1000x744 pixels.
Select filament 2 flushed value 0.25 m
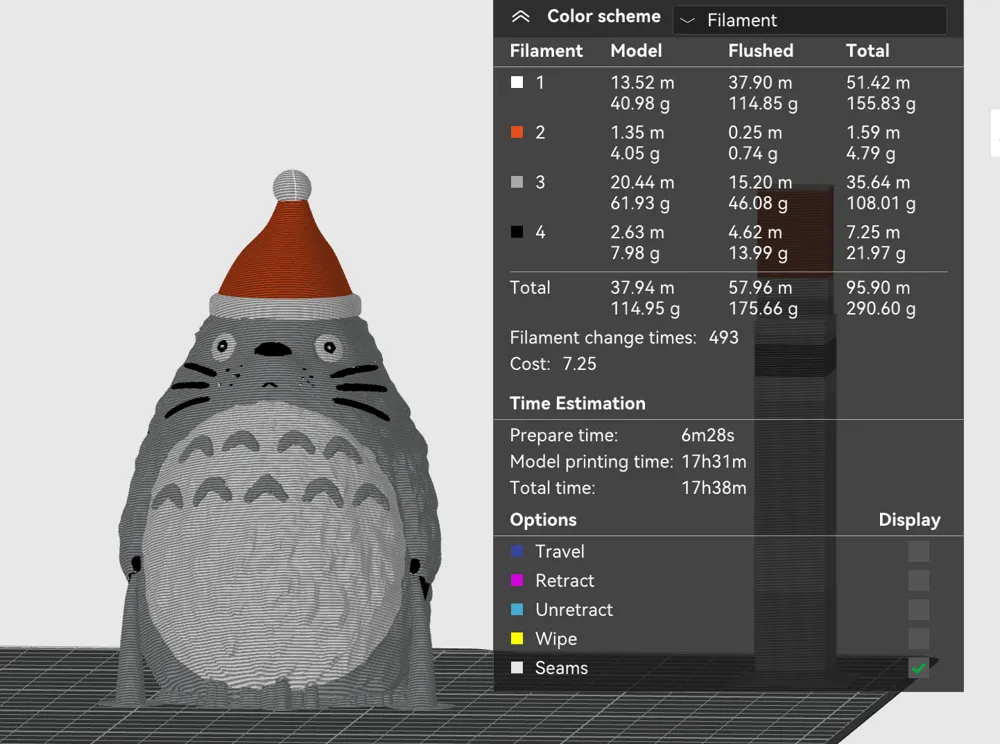[x=755, y=133]
